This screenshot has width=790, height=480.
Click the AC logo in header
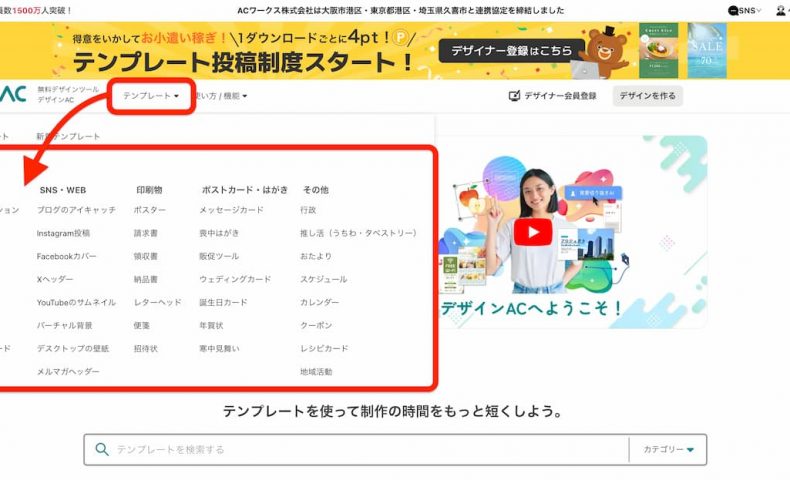click(14, 95)
